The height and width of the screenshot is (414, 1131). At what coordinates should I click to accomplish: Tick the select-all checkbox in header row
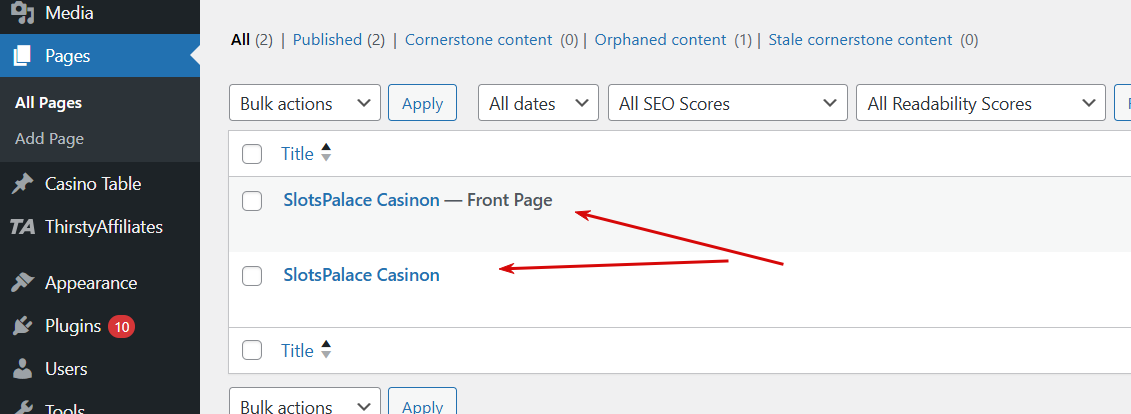pyautogui.click(x=252, y=154)
